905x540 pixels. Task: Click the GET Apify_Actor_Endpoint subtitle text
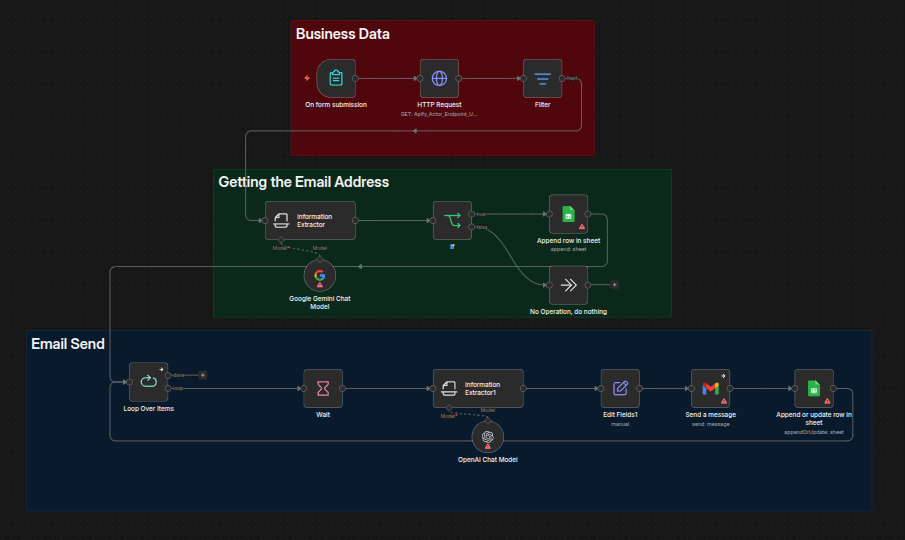439,114
